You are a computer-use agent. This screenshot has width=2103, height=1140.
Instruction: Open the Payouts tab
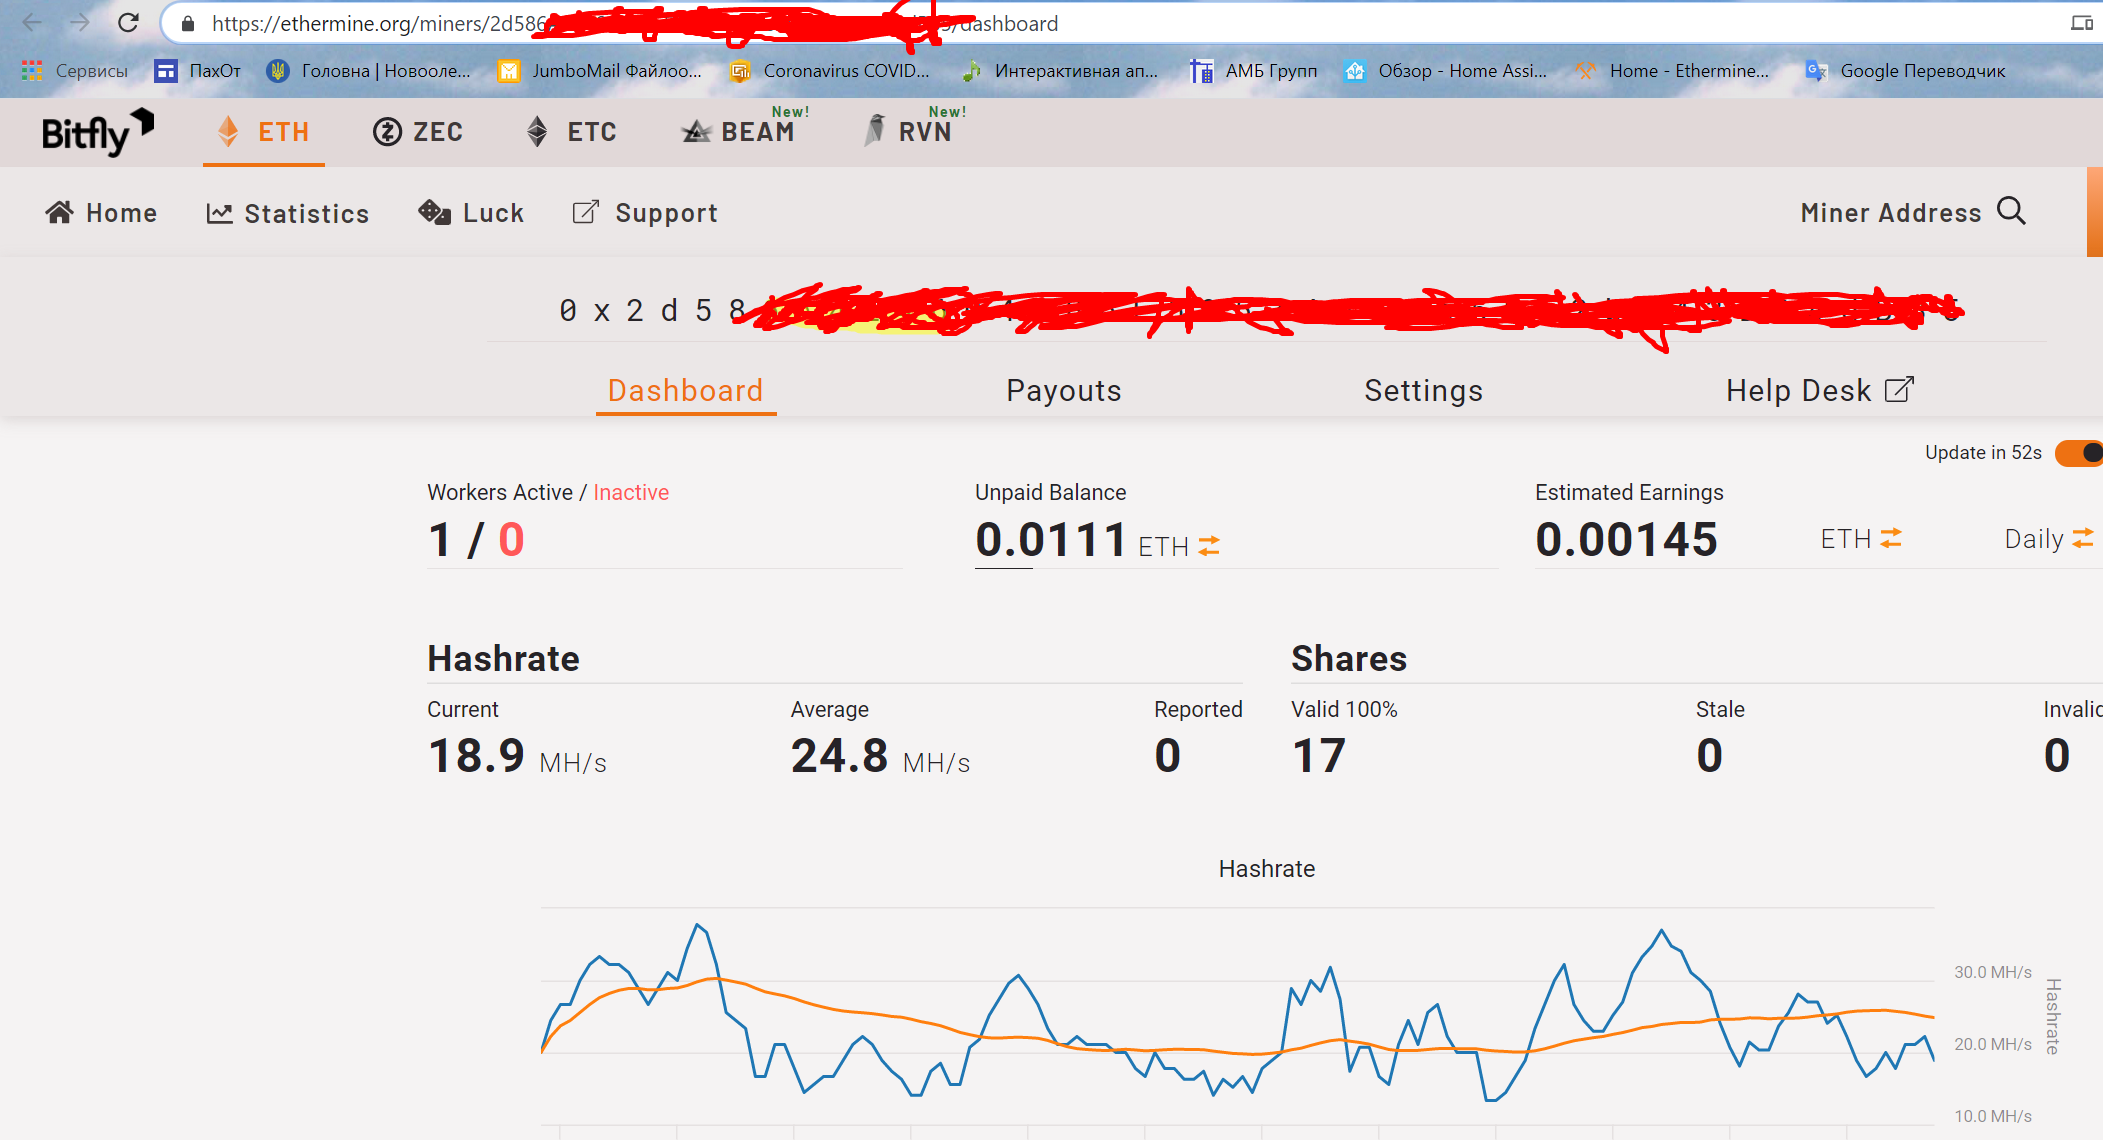pos(1064,391)
